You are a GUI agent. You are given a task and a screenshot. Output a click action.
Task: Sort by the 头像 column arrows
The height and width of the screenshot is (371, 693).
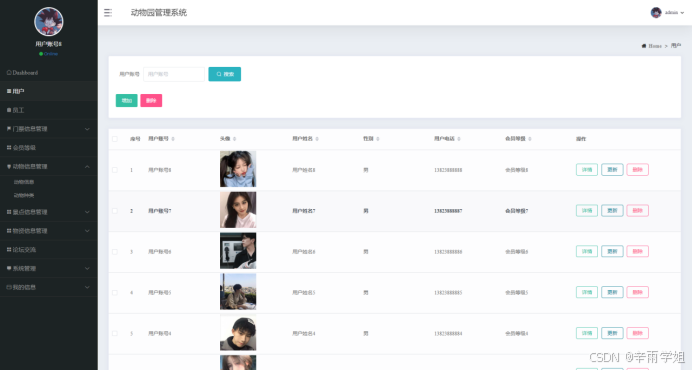(x=234, y=139)
